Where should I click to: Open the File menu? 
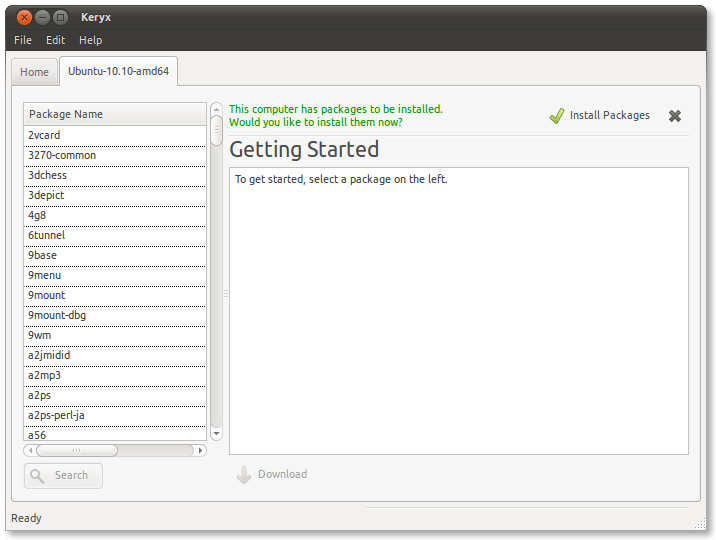(x=23, y=40)
